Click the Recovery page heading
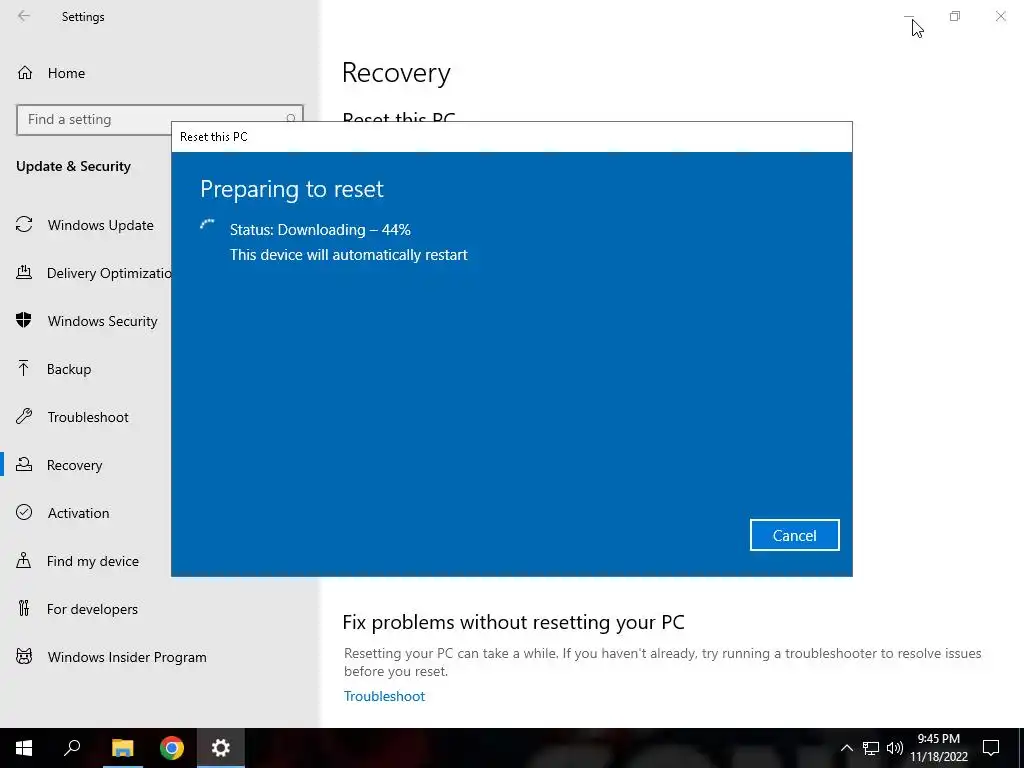The height and width of the screenshot is (768, 1024). pyautogui.click(x=396, y=72)
